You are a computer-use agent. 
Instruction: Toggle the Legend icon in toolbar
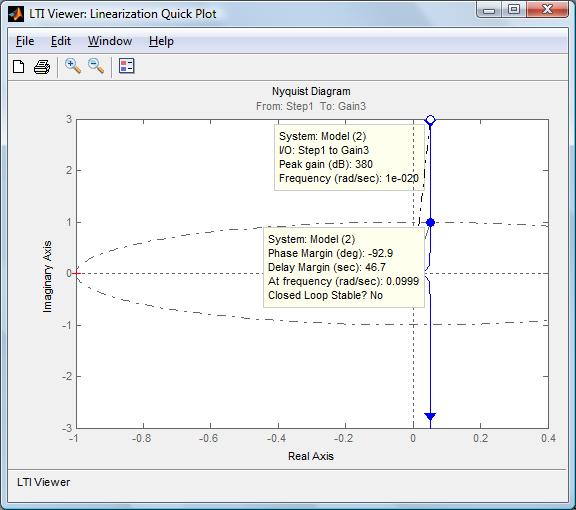[x=127, y=66]
